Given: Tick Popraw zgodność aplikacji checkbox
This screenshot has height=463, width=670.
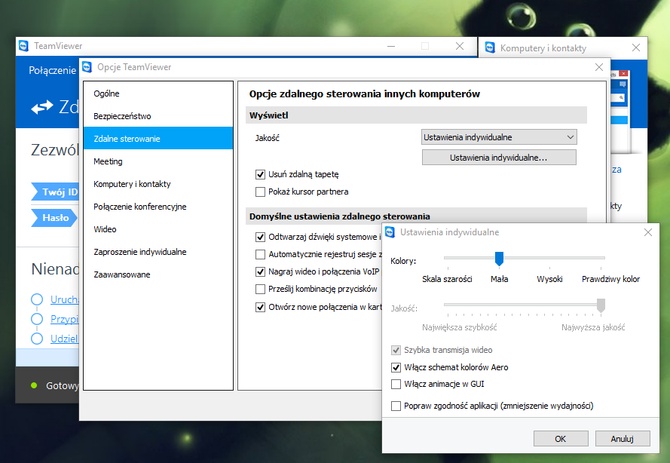Looking at the screenshot, I should 396,406.
